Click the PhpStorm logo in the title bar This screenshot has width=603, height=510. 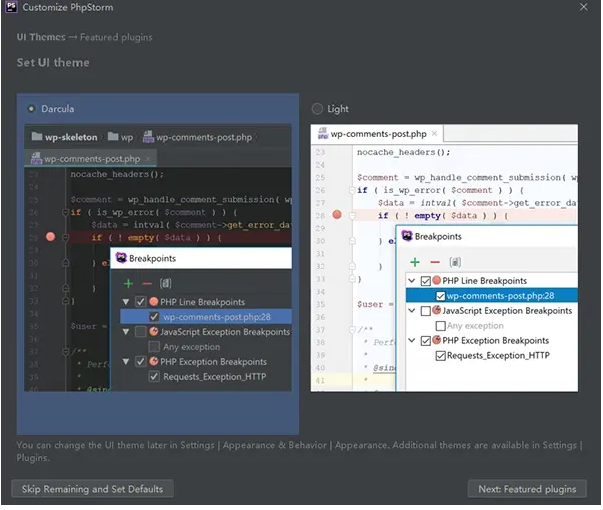(x=10, y=8)
